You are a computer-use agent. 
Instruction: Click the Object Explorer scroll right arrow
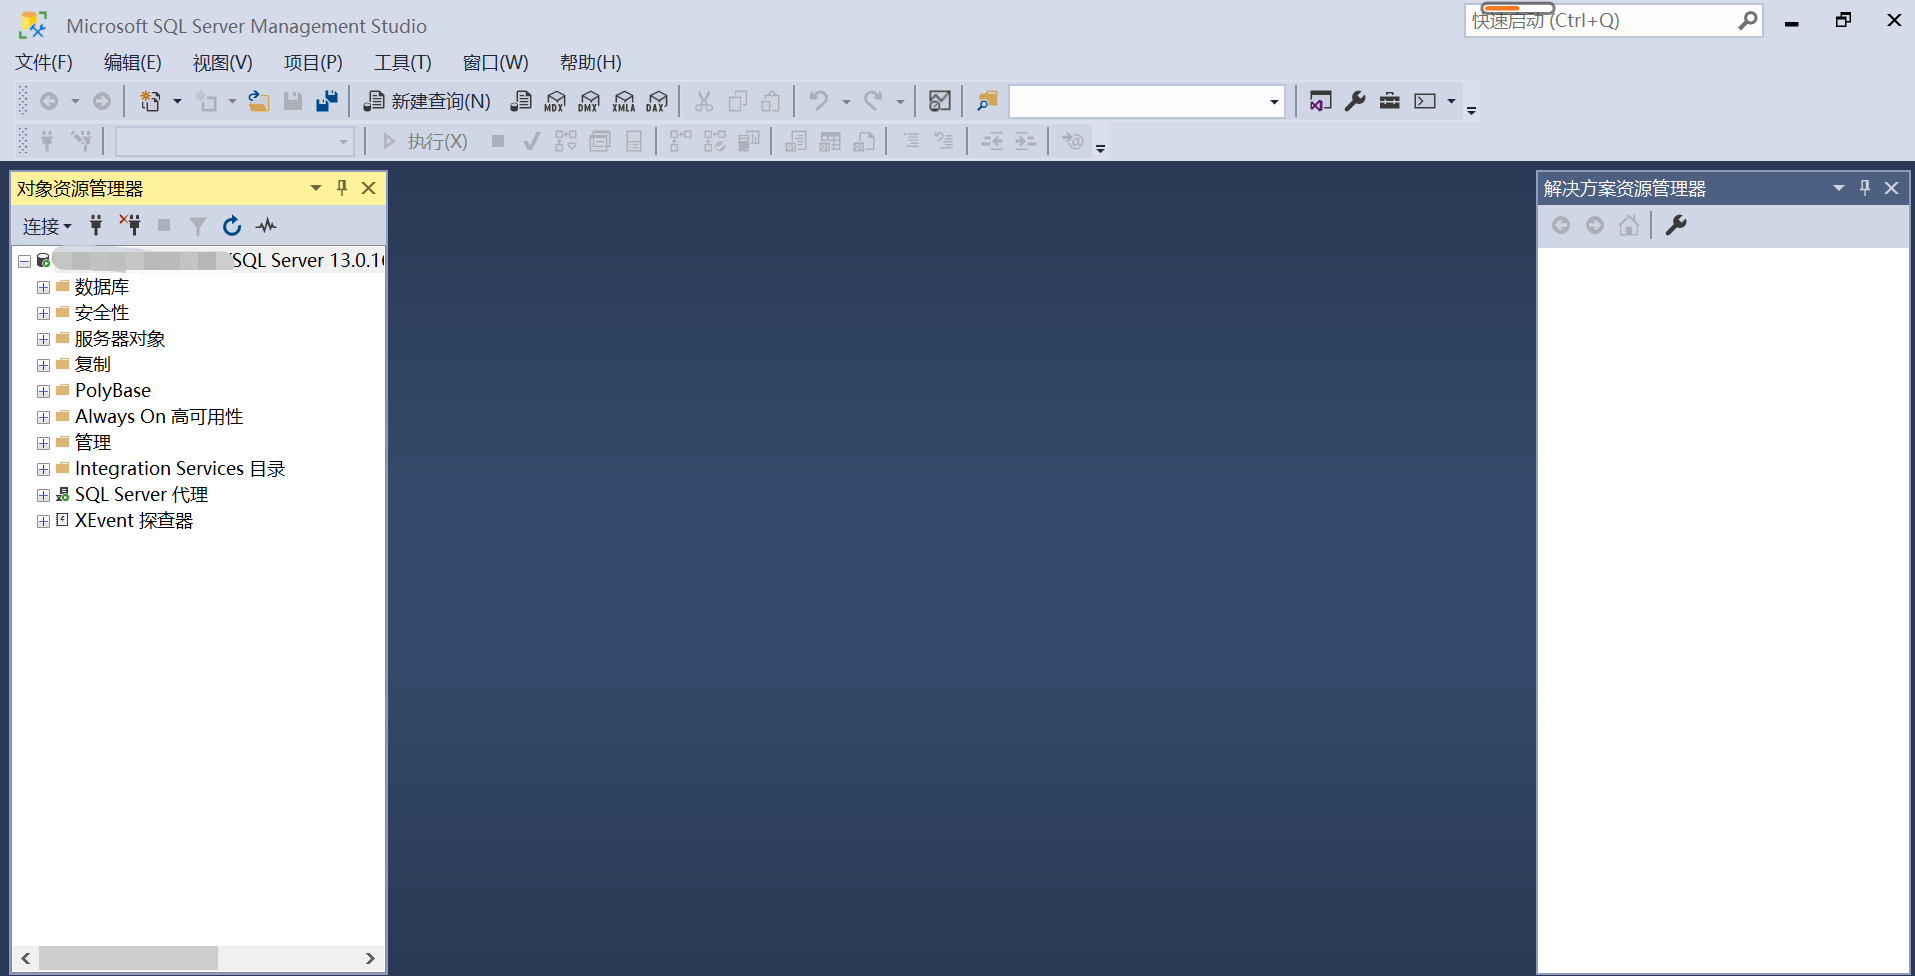tap(370, 958)
